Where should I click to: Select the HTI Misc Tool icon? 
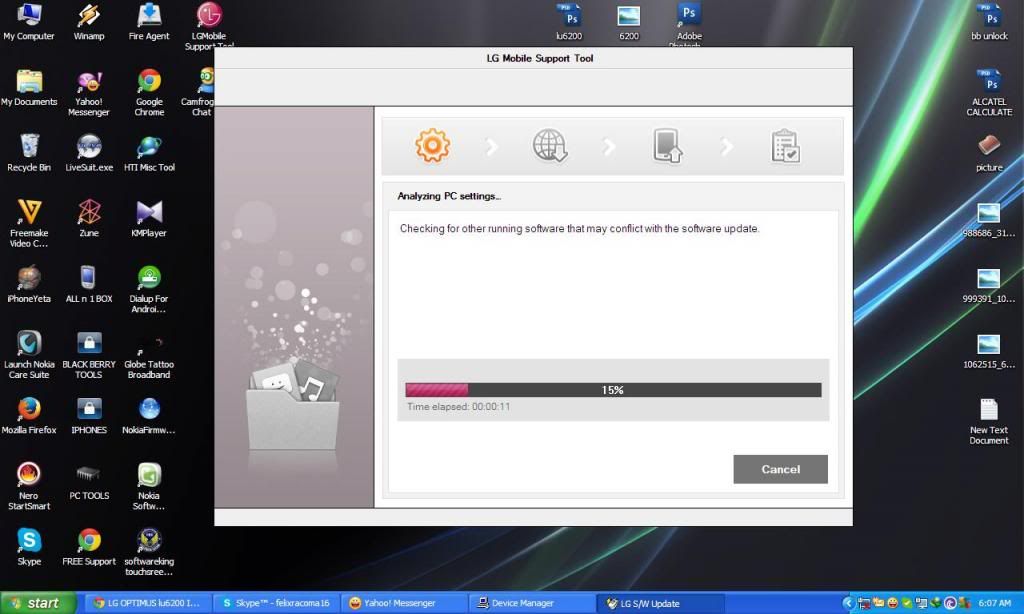click(149, 153)
